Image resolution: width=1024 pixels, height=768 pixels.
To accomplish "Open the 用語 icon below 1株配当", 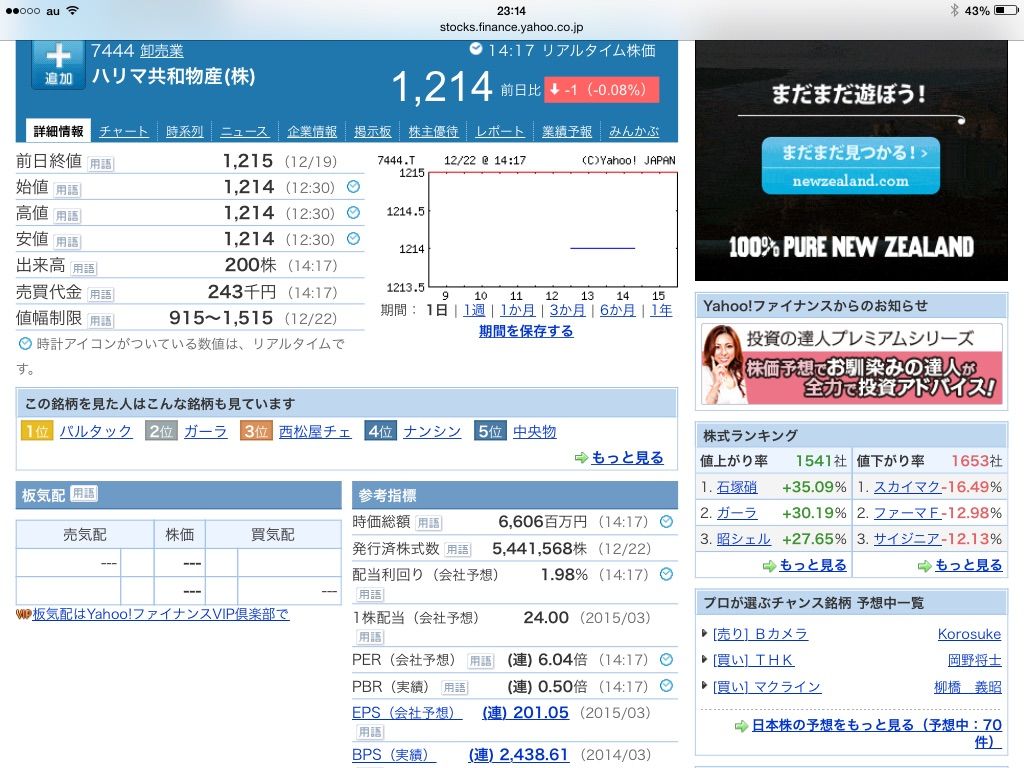I will pos(370,637).
